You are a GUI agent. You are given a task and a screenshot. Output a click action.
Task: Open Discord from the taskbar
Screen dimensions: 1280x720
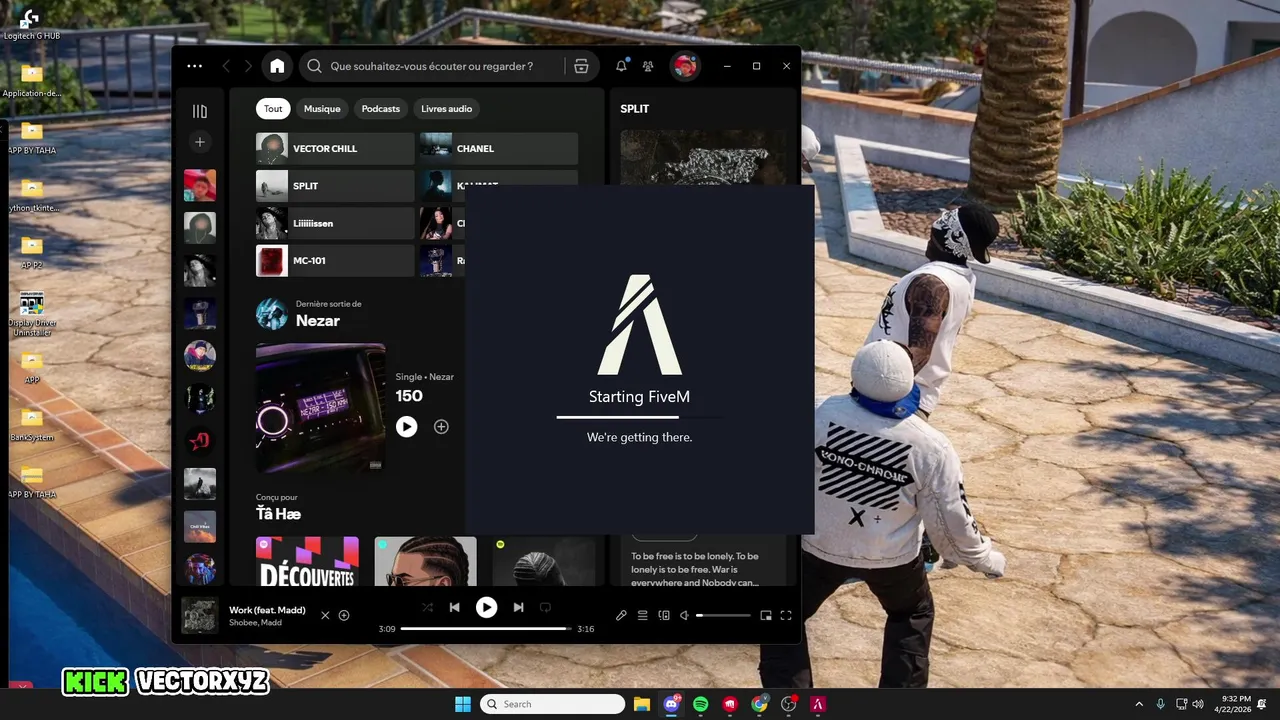tap(671, 704)
